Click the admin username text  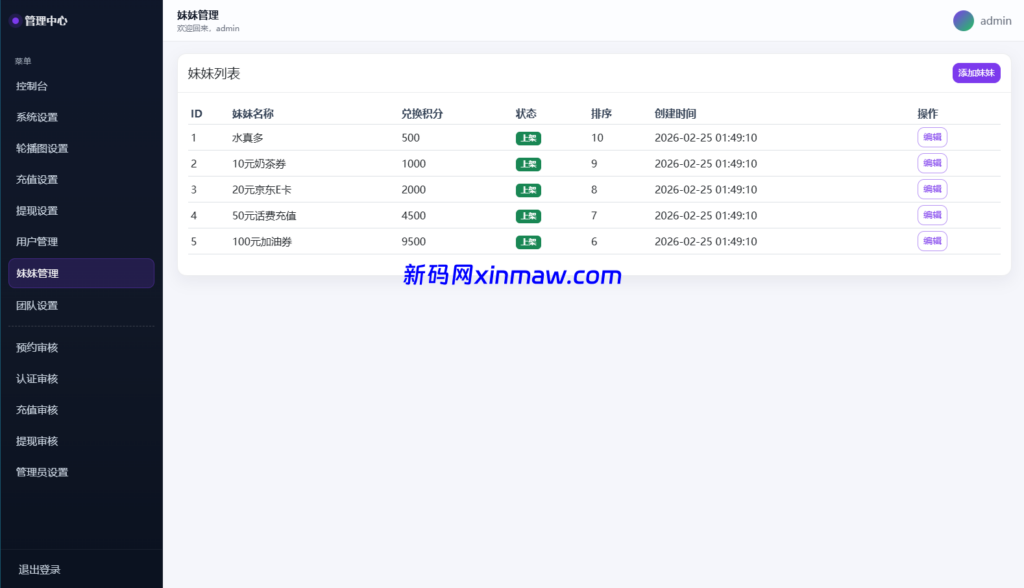[995, 21]
